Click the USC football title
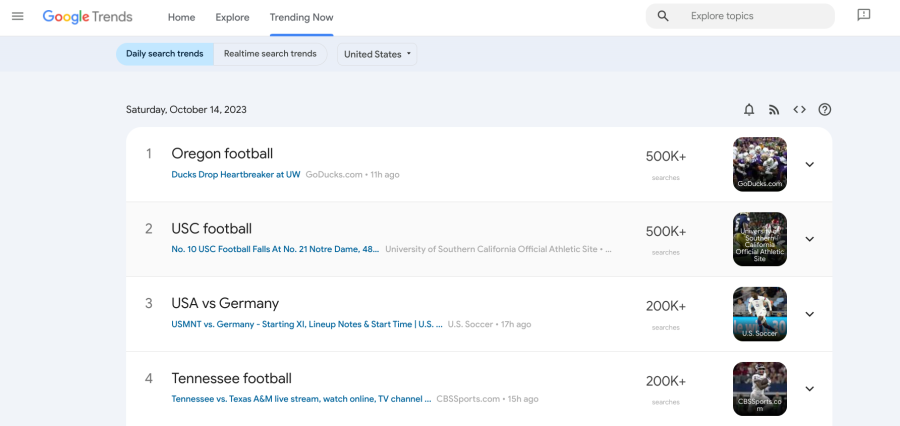The width and height of the screenshot is (900, 426). coord(211,229)
